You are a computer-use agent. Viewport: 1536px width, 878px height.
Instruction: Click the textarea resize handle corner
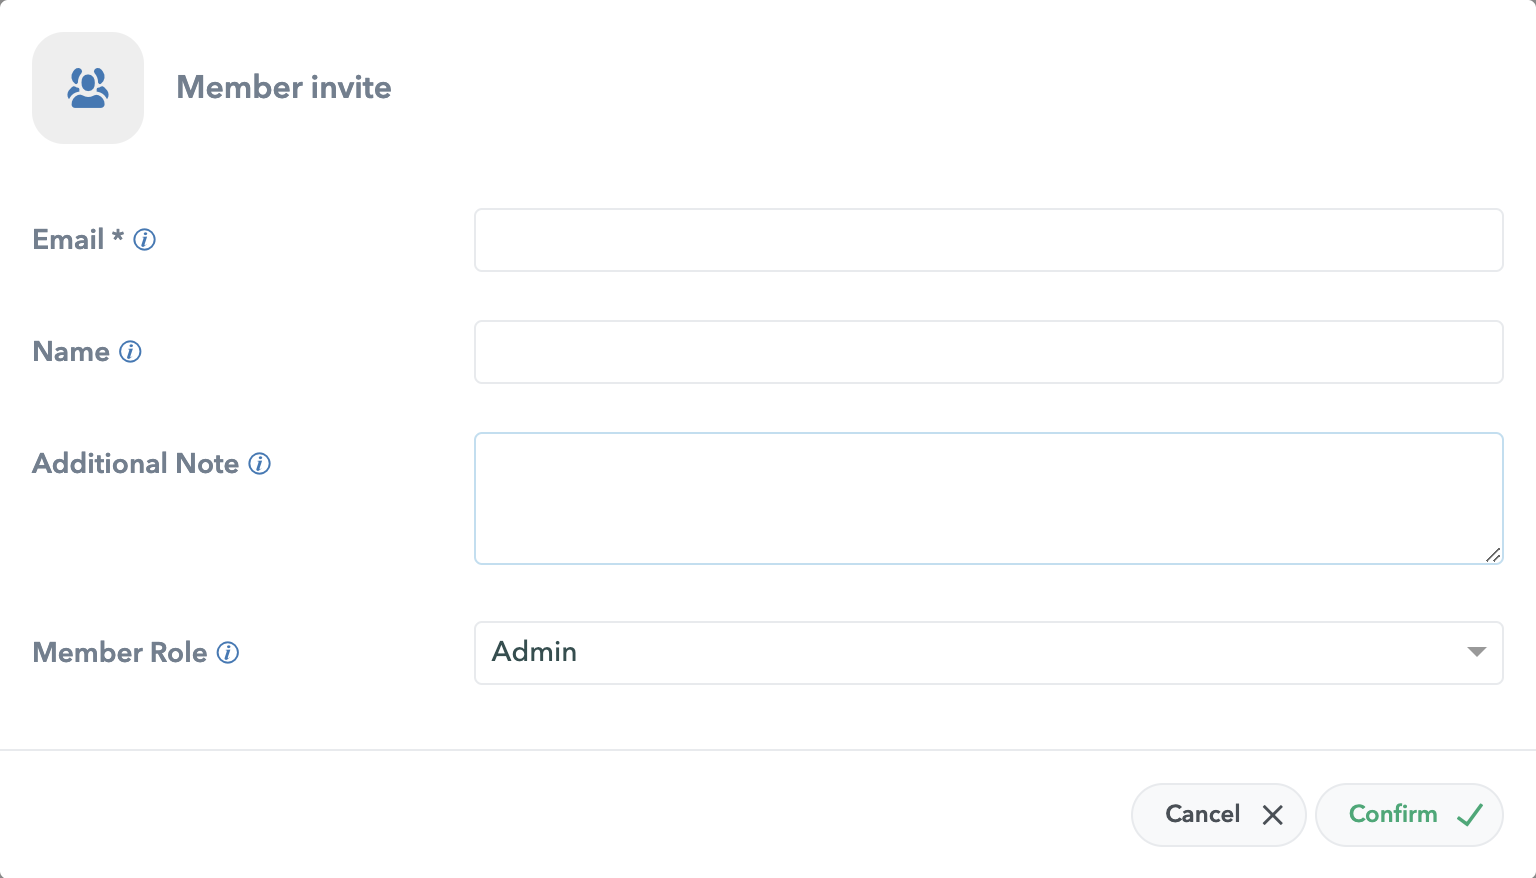pyautogui.click(x=1492, y=555)
